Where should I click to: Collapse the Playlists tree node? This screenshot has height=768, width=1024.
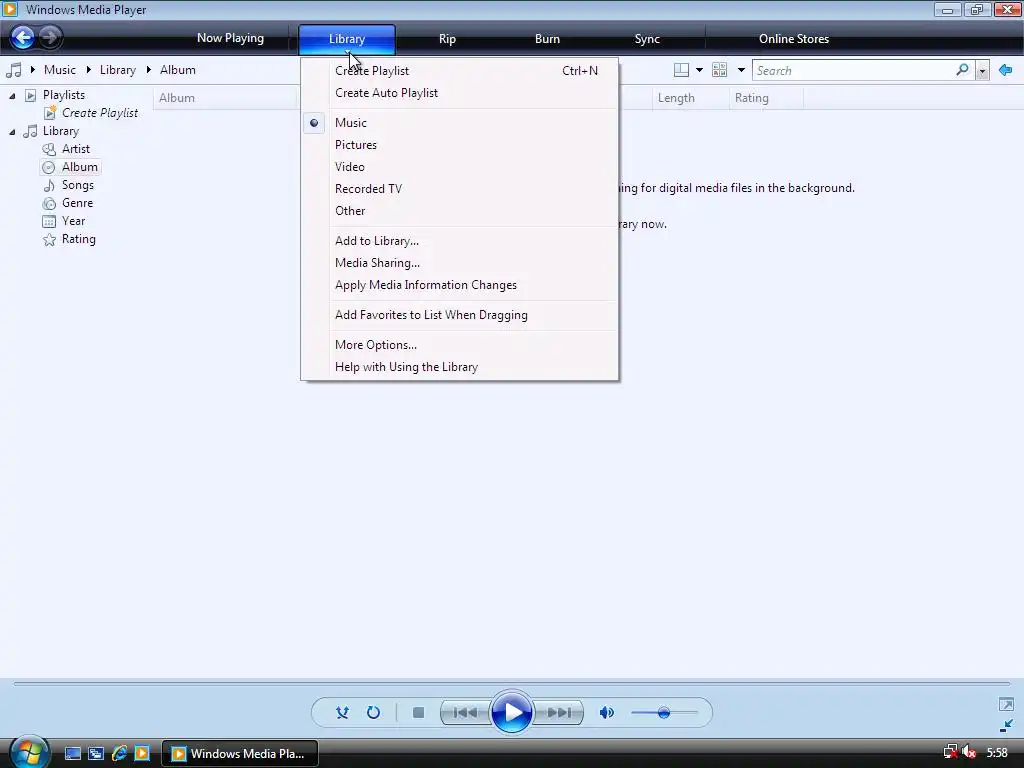pyautogui.click(x=12, y=96)
